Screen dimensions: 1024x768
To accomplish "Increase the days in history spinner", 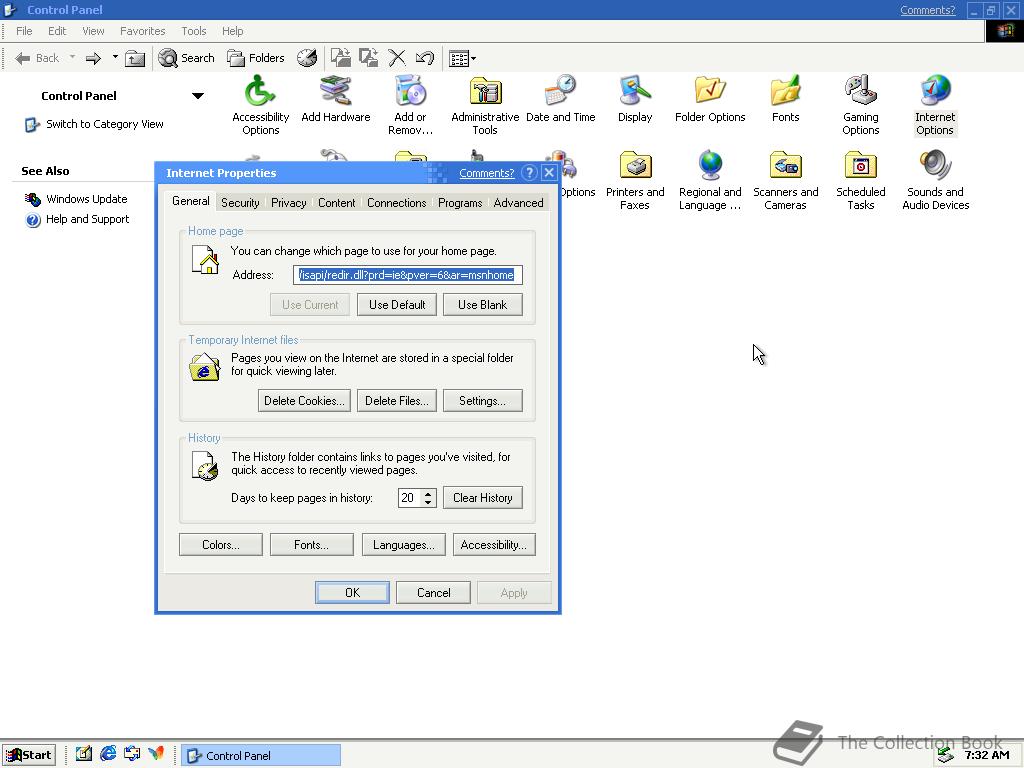I will [428, 494].
